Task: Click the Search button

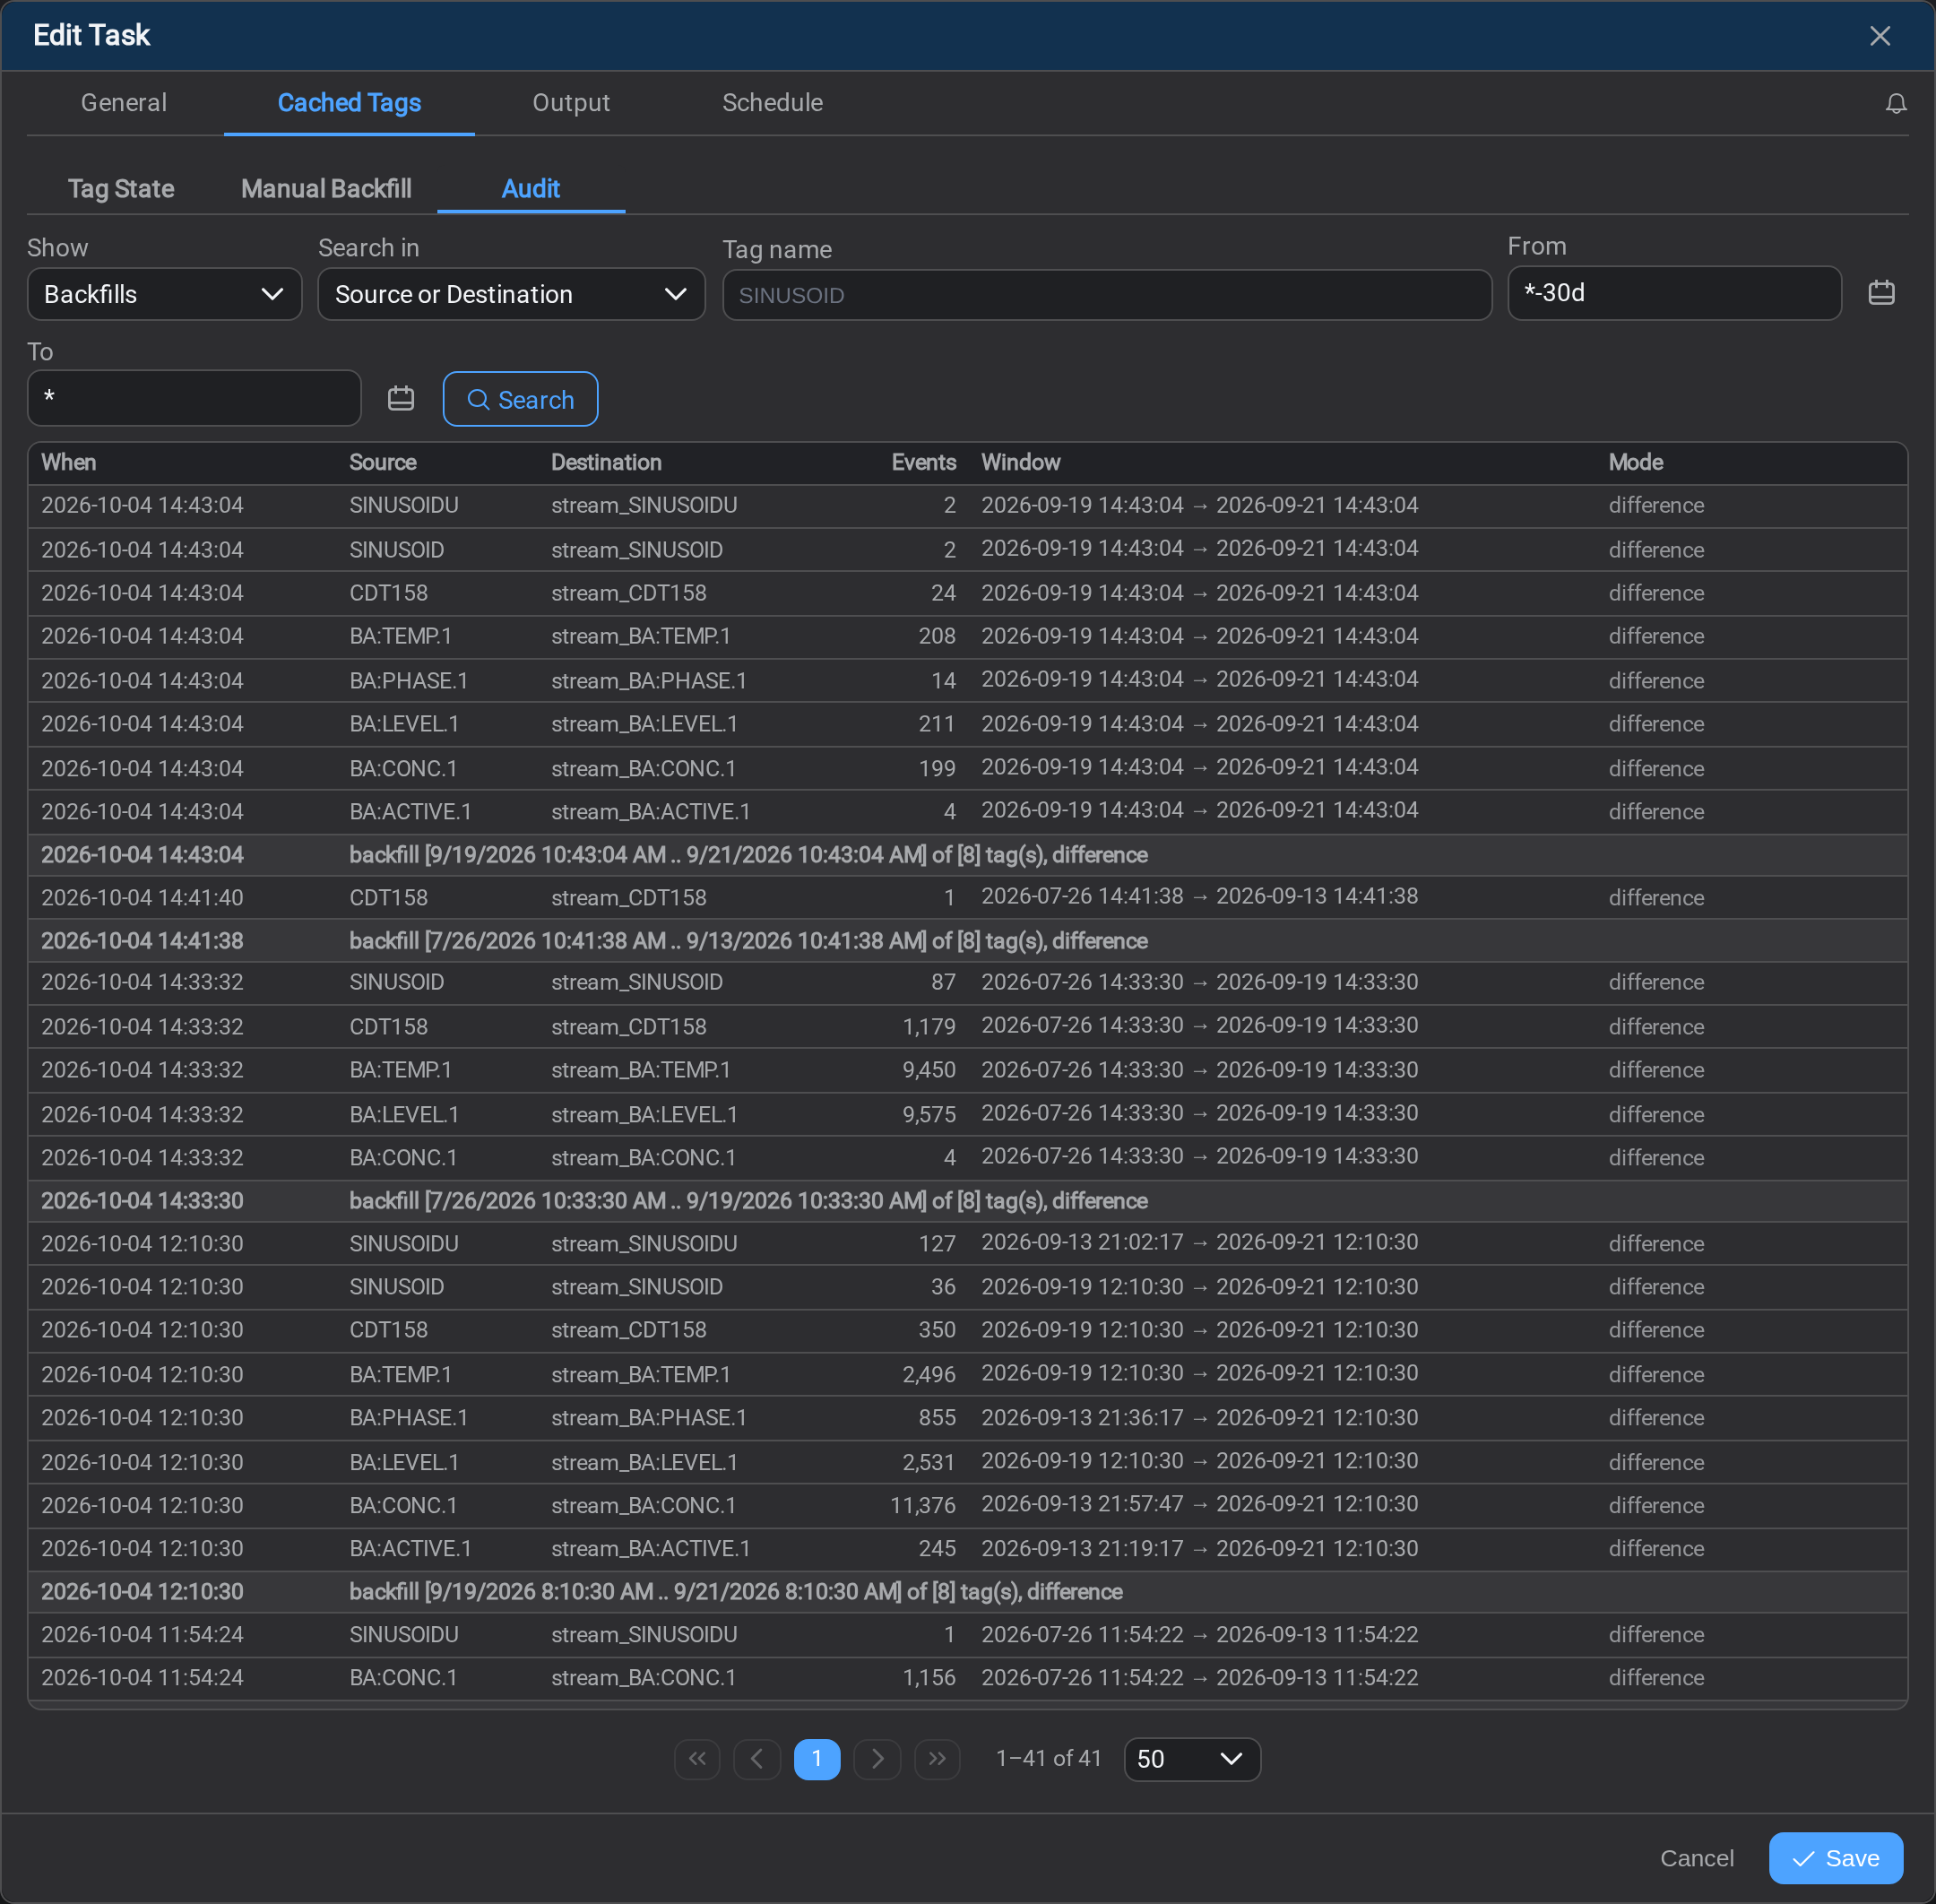Action: (520, 399)
